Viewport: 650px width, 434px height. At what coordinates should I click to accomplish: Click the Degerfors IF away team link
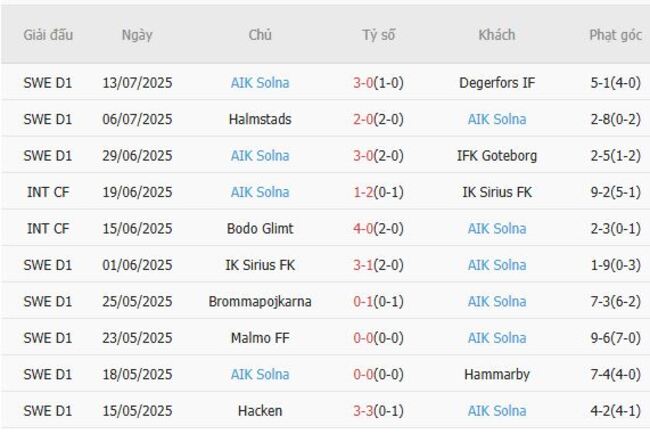(x=496, y=83)
